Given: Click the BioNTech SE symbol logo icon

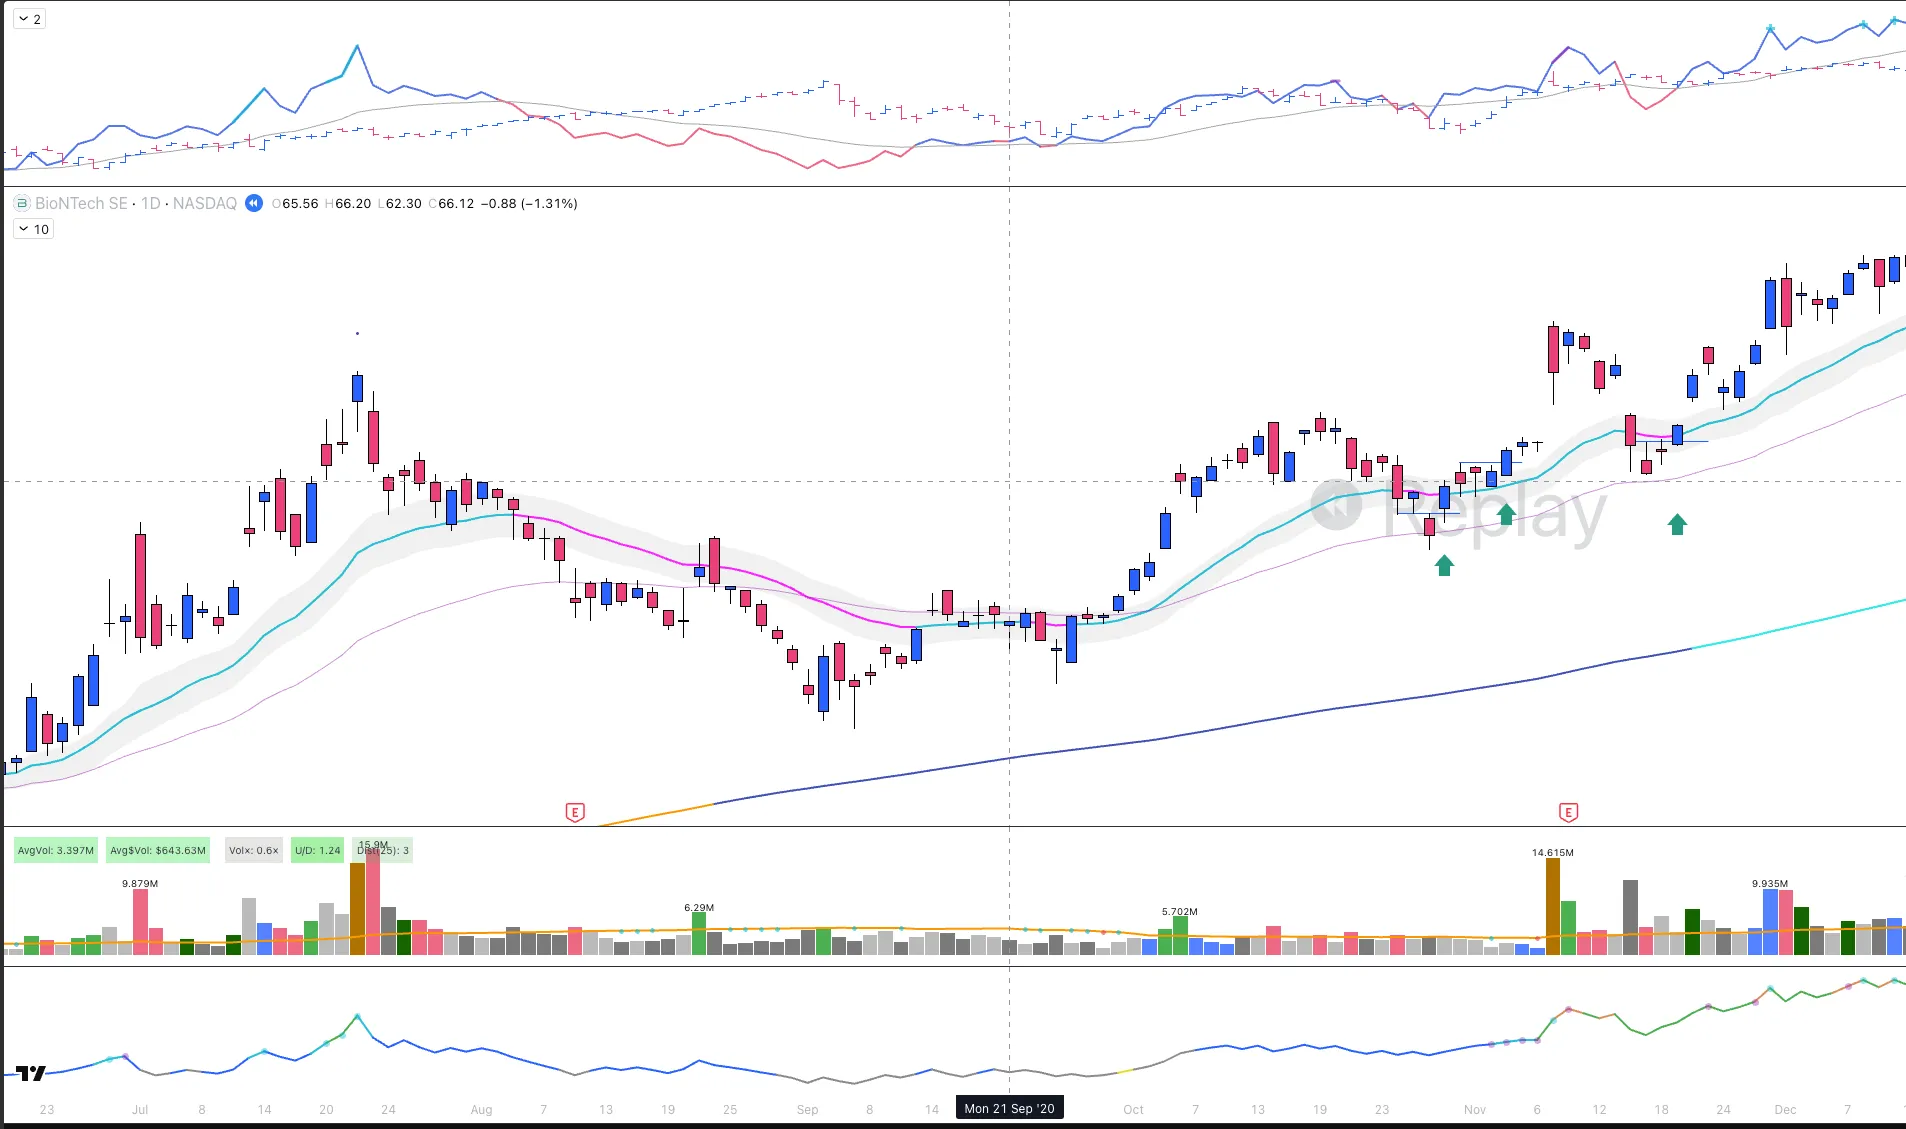Looking at the screenshot, I should coord(22,203).
